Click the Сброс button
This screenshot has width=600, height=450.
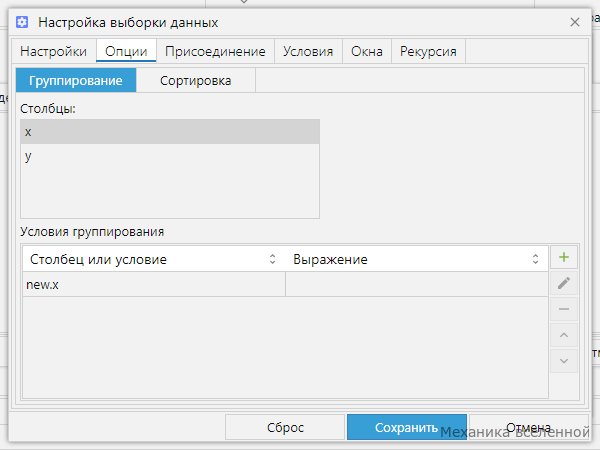[285, 427]
